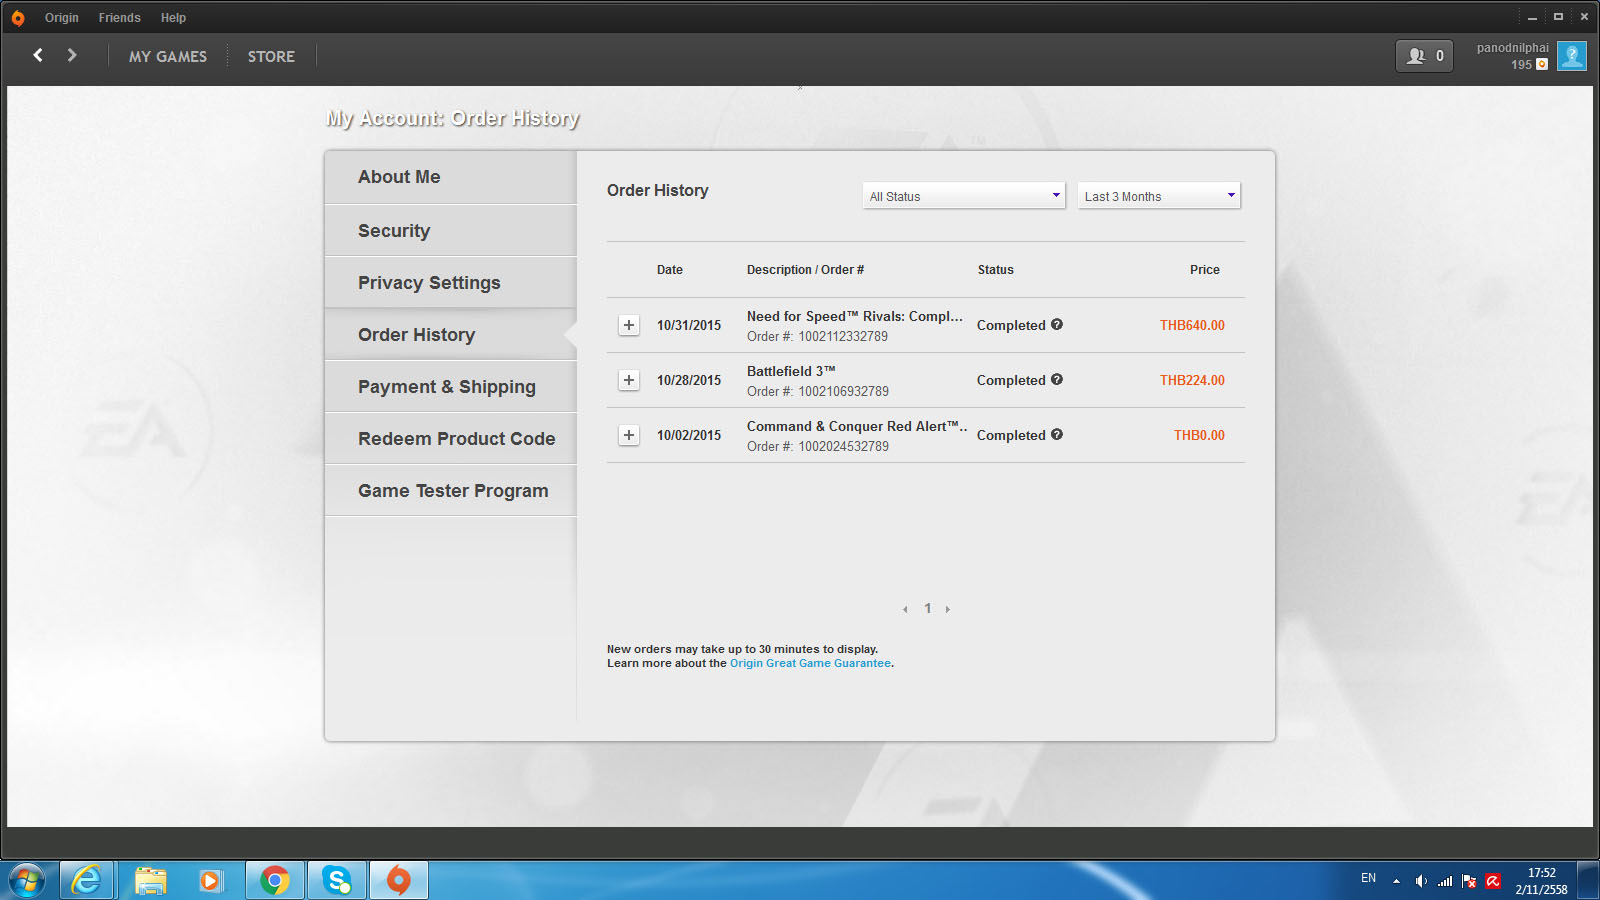Expand the Battlefield 3 order details

[629, 380]
